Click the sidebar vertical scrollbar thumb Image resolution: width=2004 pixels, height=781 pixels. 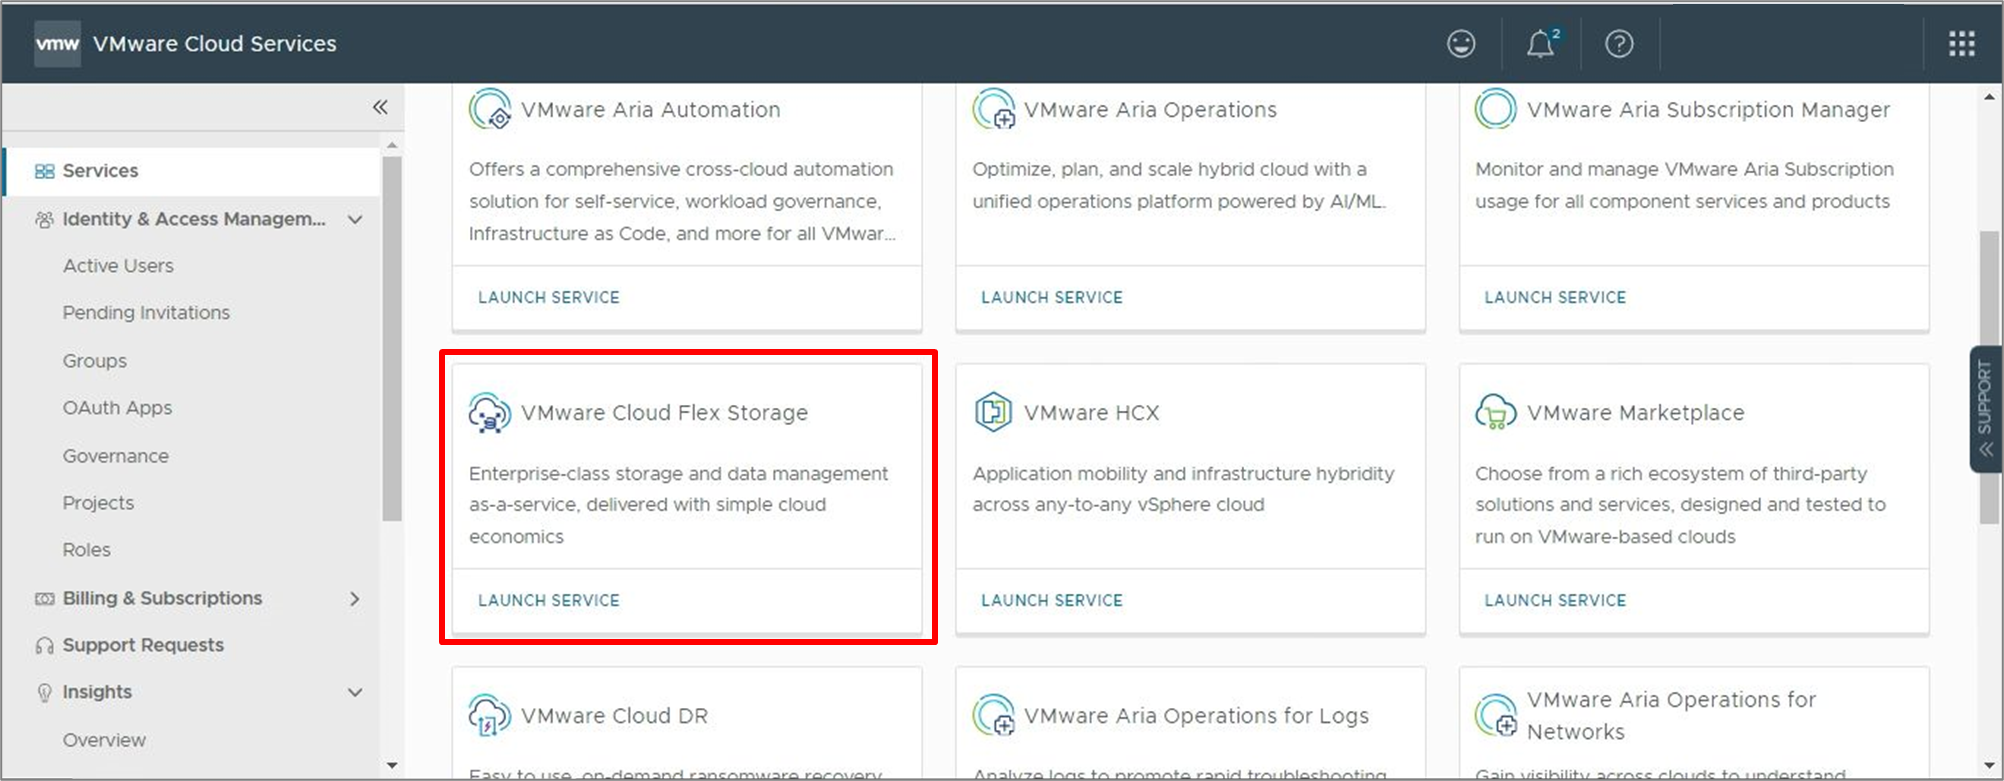coord(392,338)
